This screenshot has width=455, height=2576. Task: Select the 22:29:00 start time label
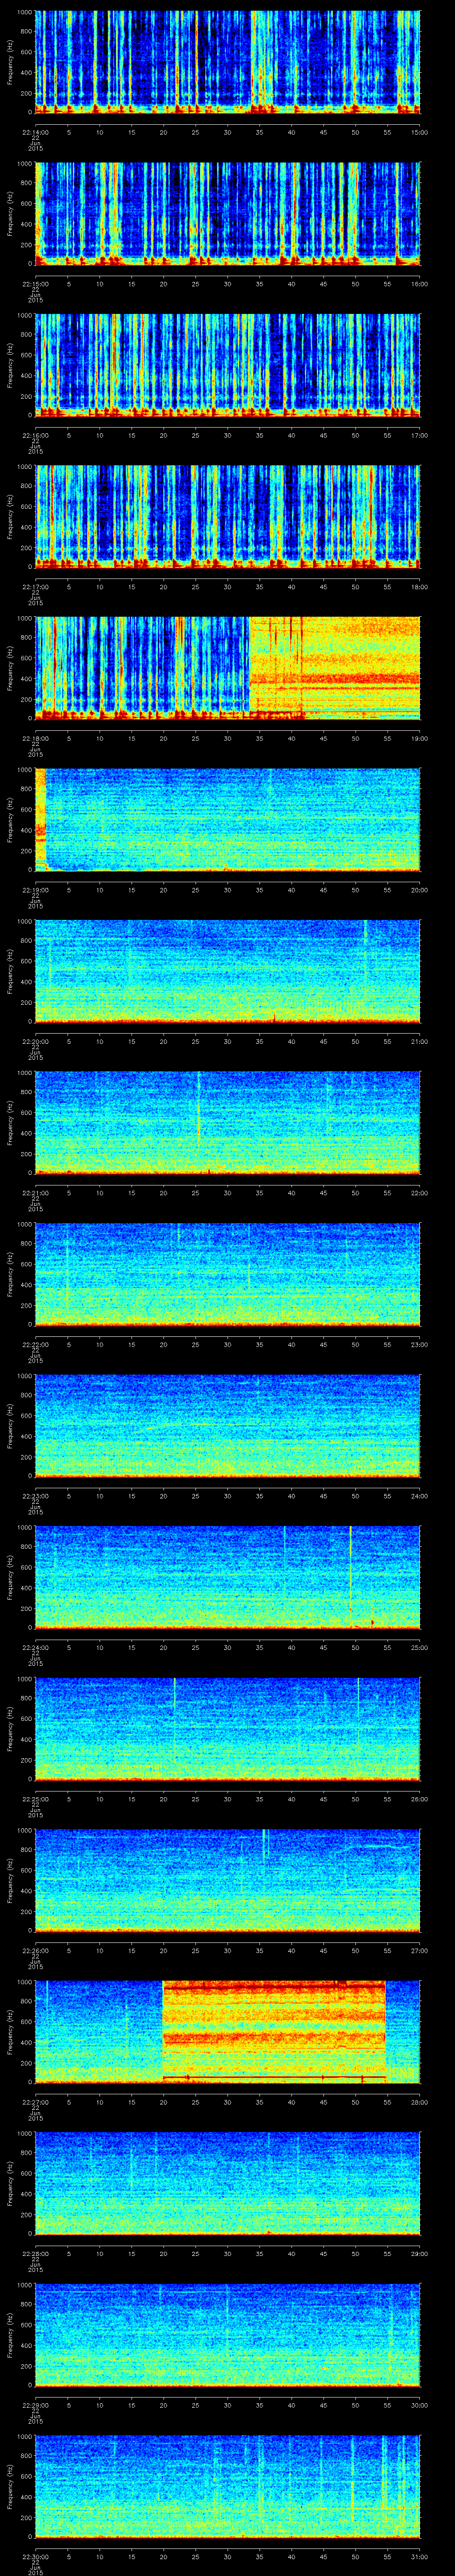point(35,2404)
